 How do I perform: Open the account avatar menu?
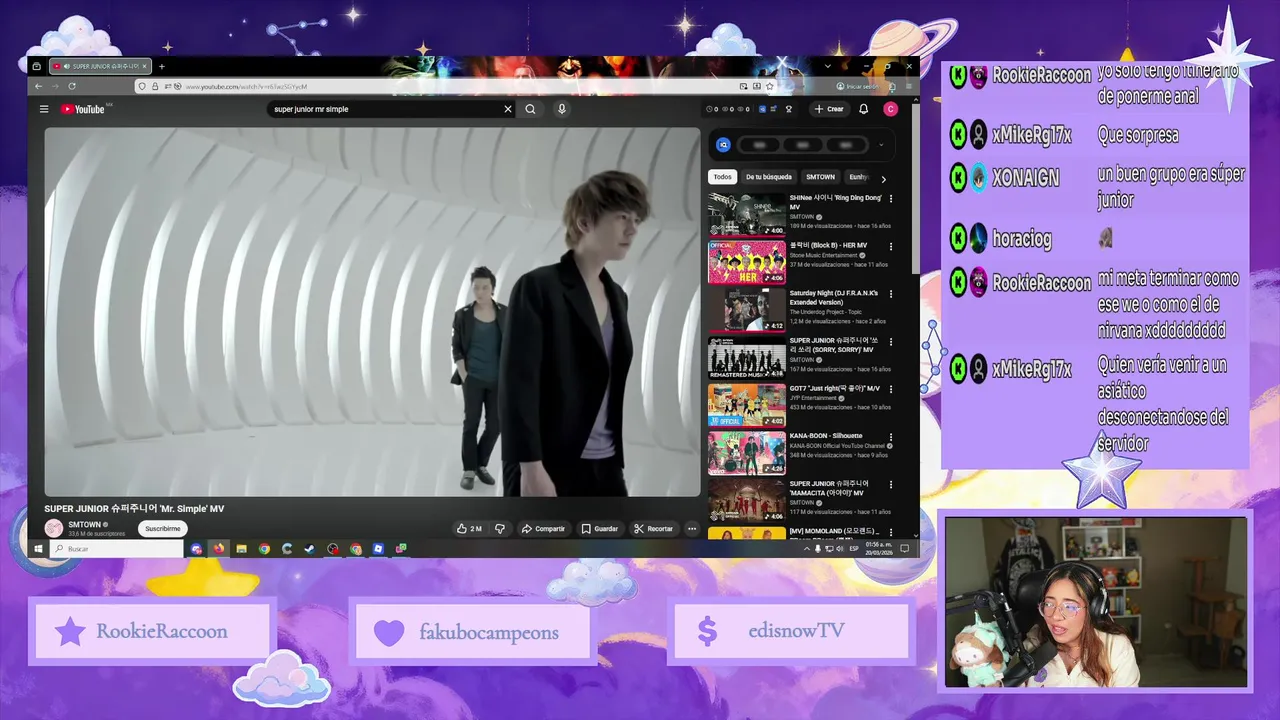click(890, 109)
